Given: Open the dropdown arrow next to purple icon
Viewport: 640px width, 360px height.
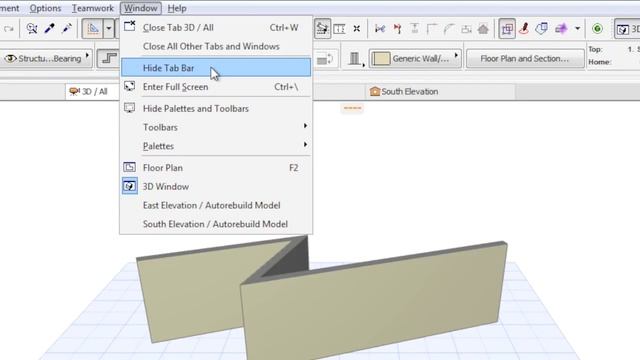Looking at the screenshot, I should coord(577,29).
